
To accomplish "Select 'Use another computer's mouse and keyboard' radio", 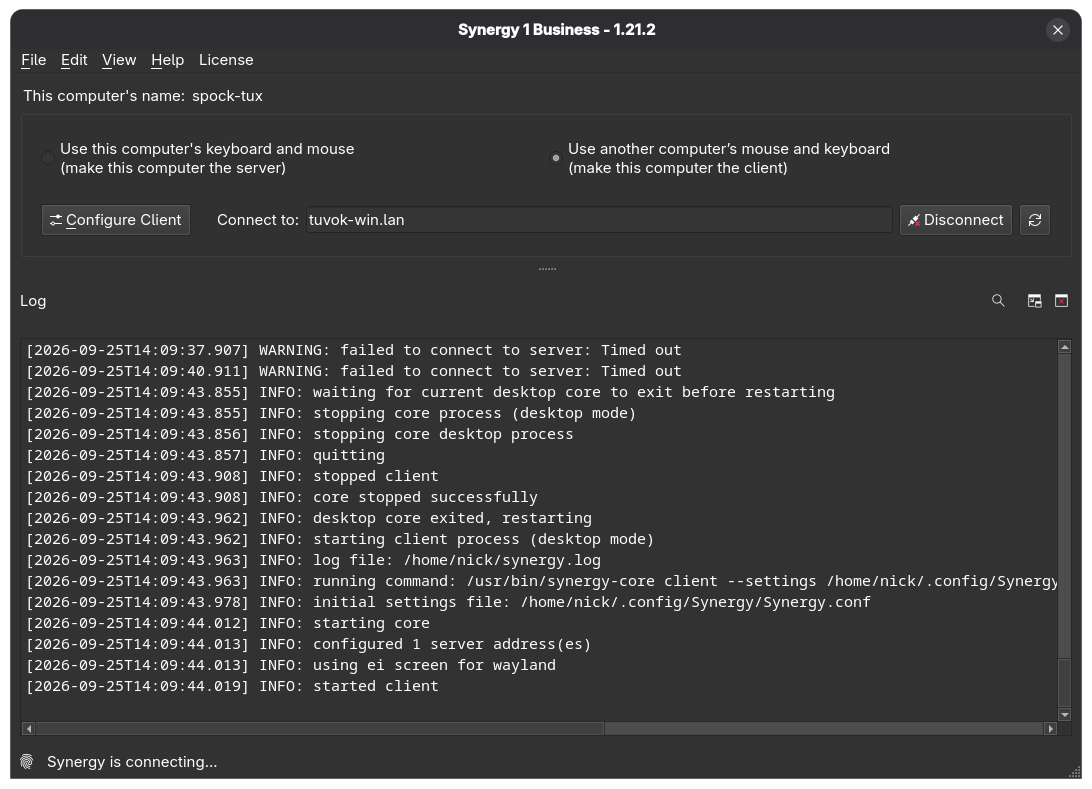I will [556, 158].
